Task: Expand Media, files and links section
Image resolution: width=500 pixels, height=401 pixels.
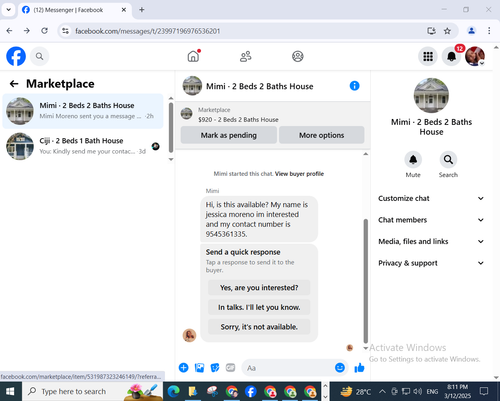Action: [431, 241]
